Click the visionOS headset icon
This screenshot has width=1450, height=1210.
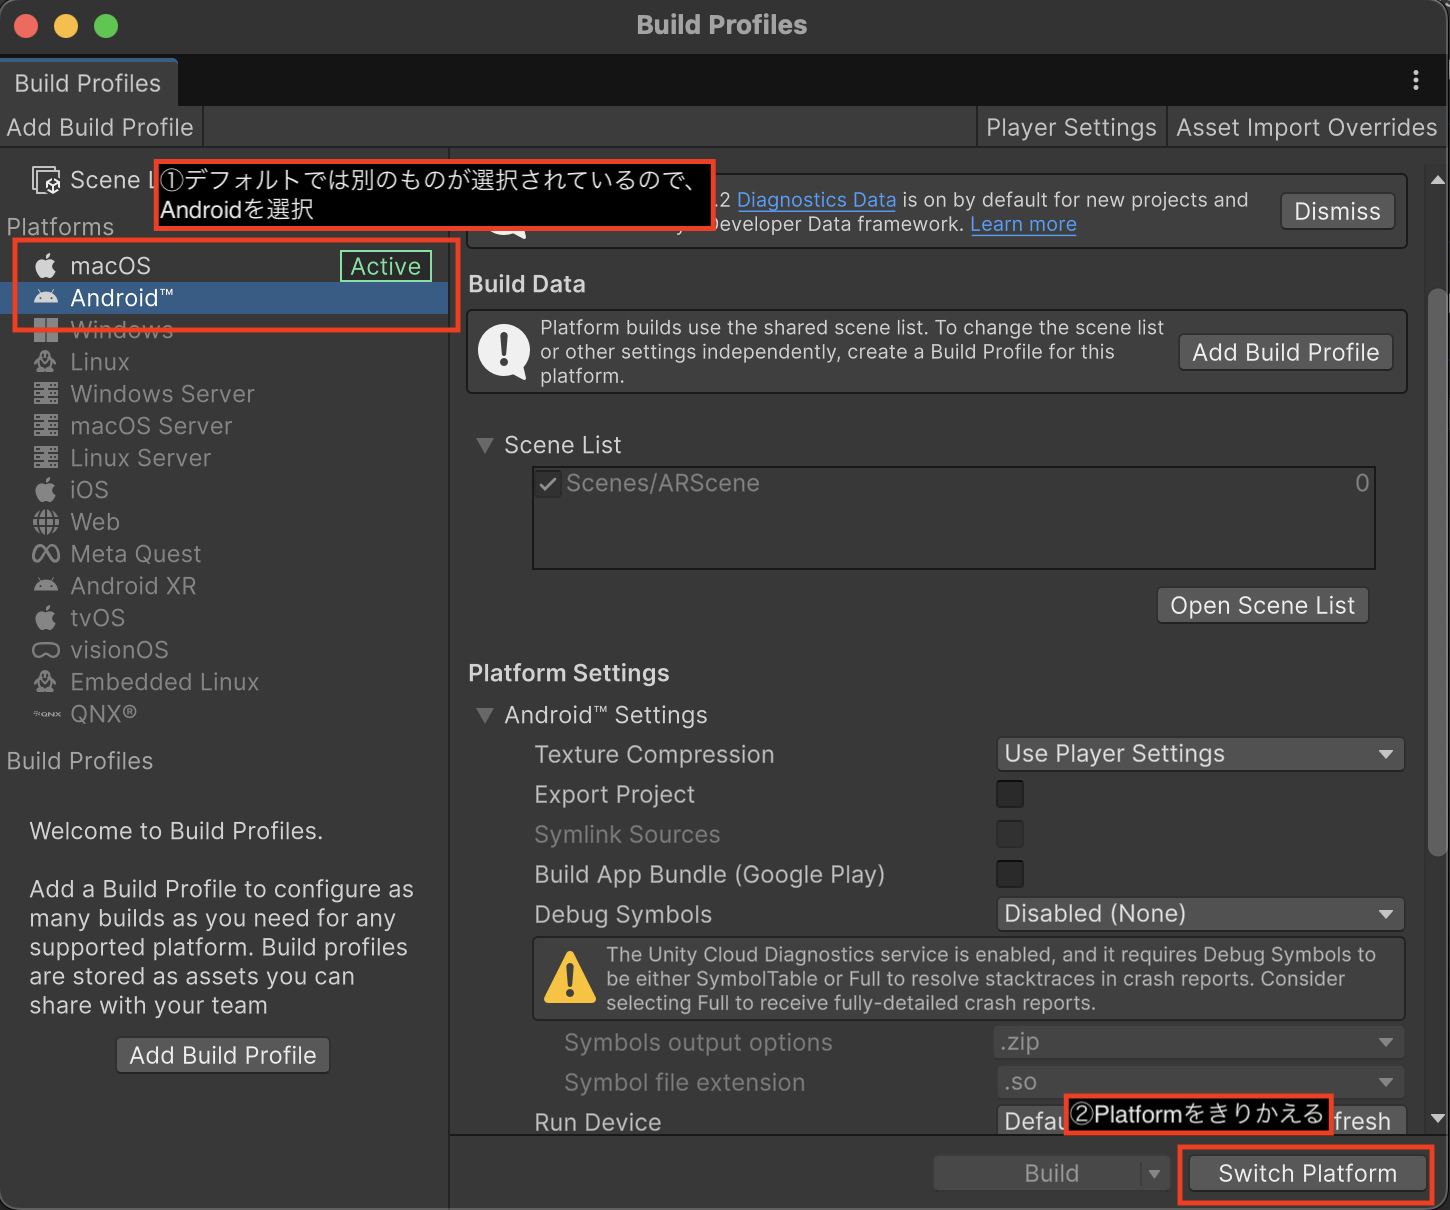[x=46, y=650]
